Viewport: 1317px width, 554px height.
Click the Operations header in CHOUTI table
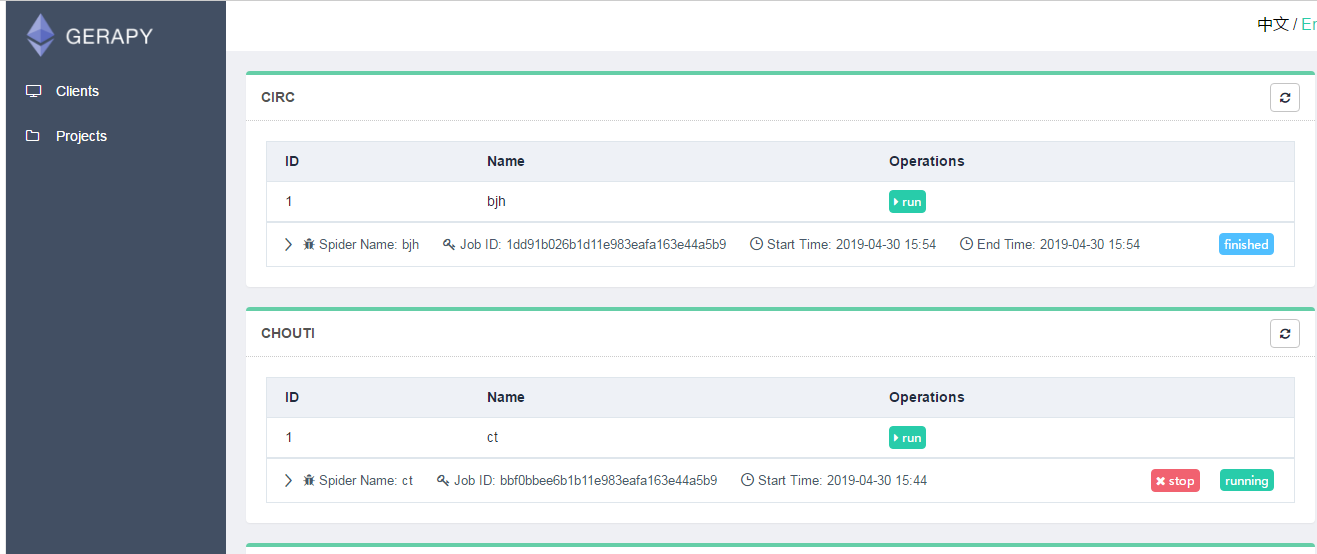[x=927, y=397]
